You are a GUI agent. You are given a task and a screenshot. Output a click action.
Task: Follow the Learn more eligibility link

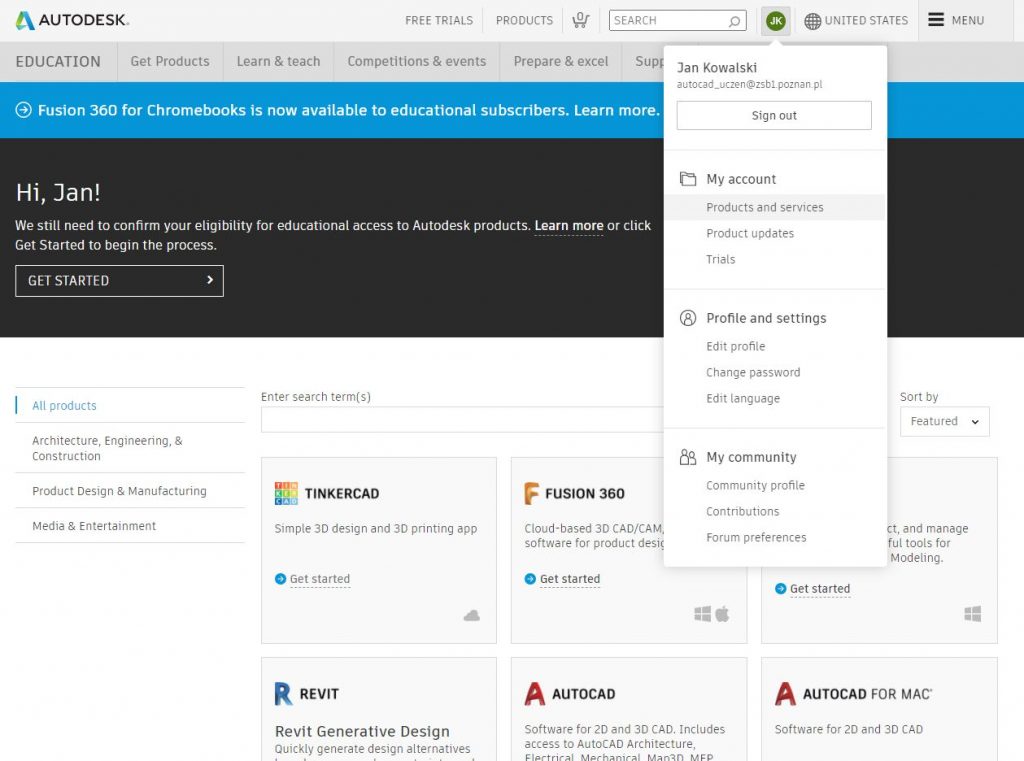(x=568, y=226)
